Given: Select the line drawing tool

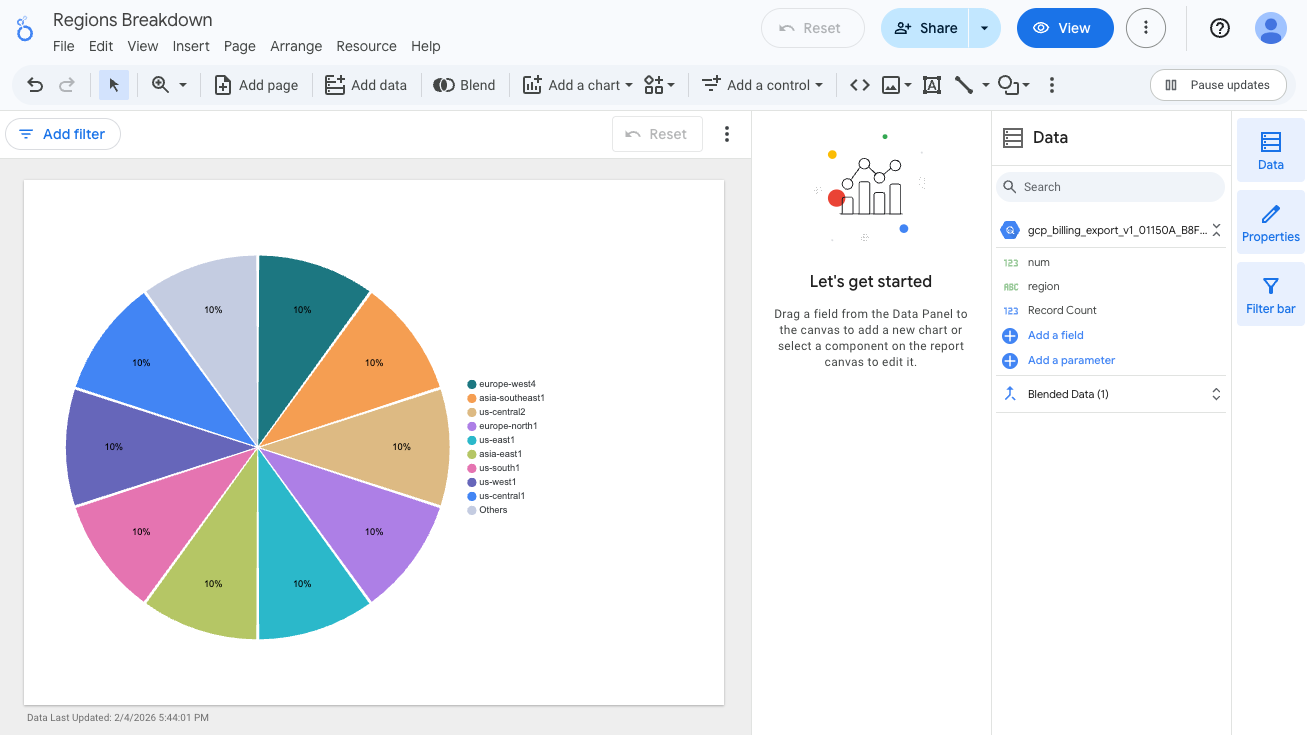Looking at the screenshot, I should (x=965, y=85).
